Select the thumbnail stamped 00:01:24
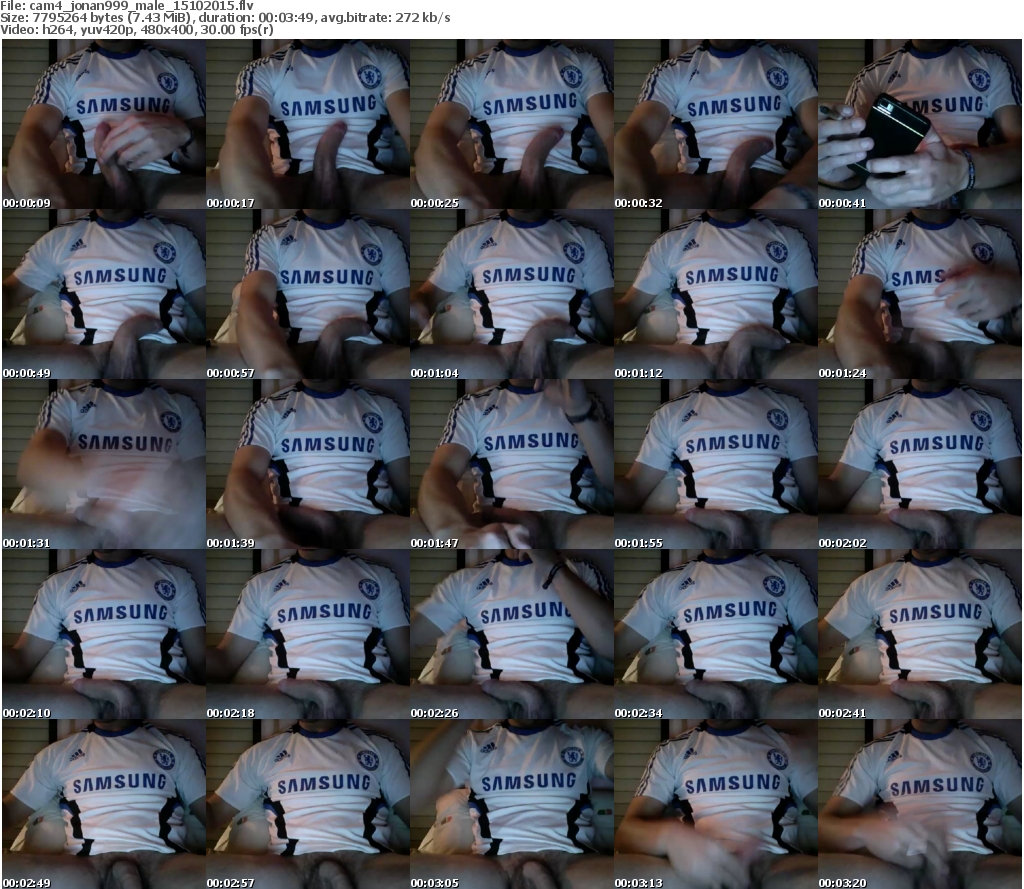The height and width of the screenshot is (889, 1024). click(x=920, y=294)
